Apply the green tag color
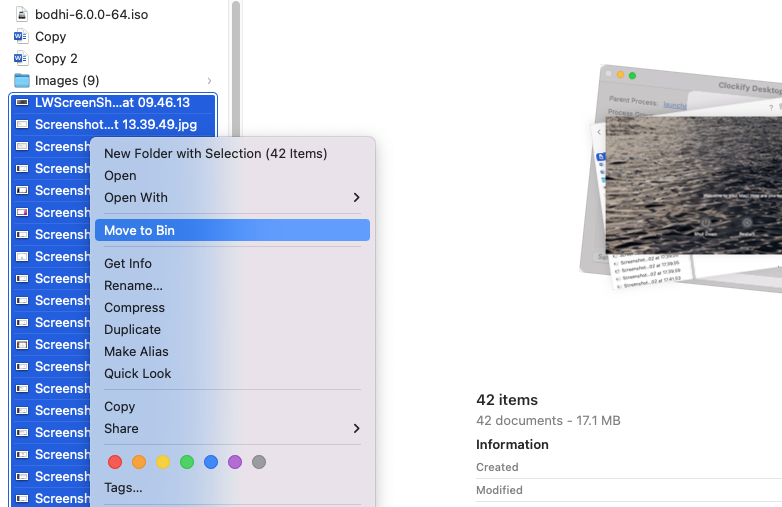782x507 pixels. [x=187, y=462]
